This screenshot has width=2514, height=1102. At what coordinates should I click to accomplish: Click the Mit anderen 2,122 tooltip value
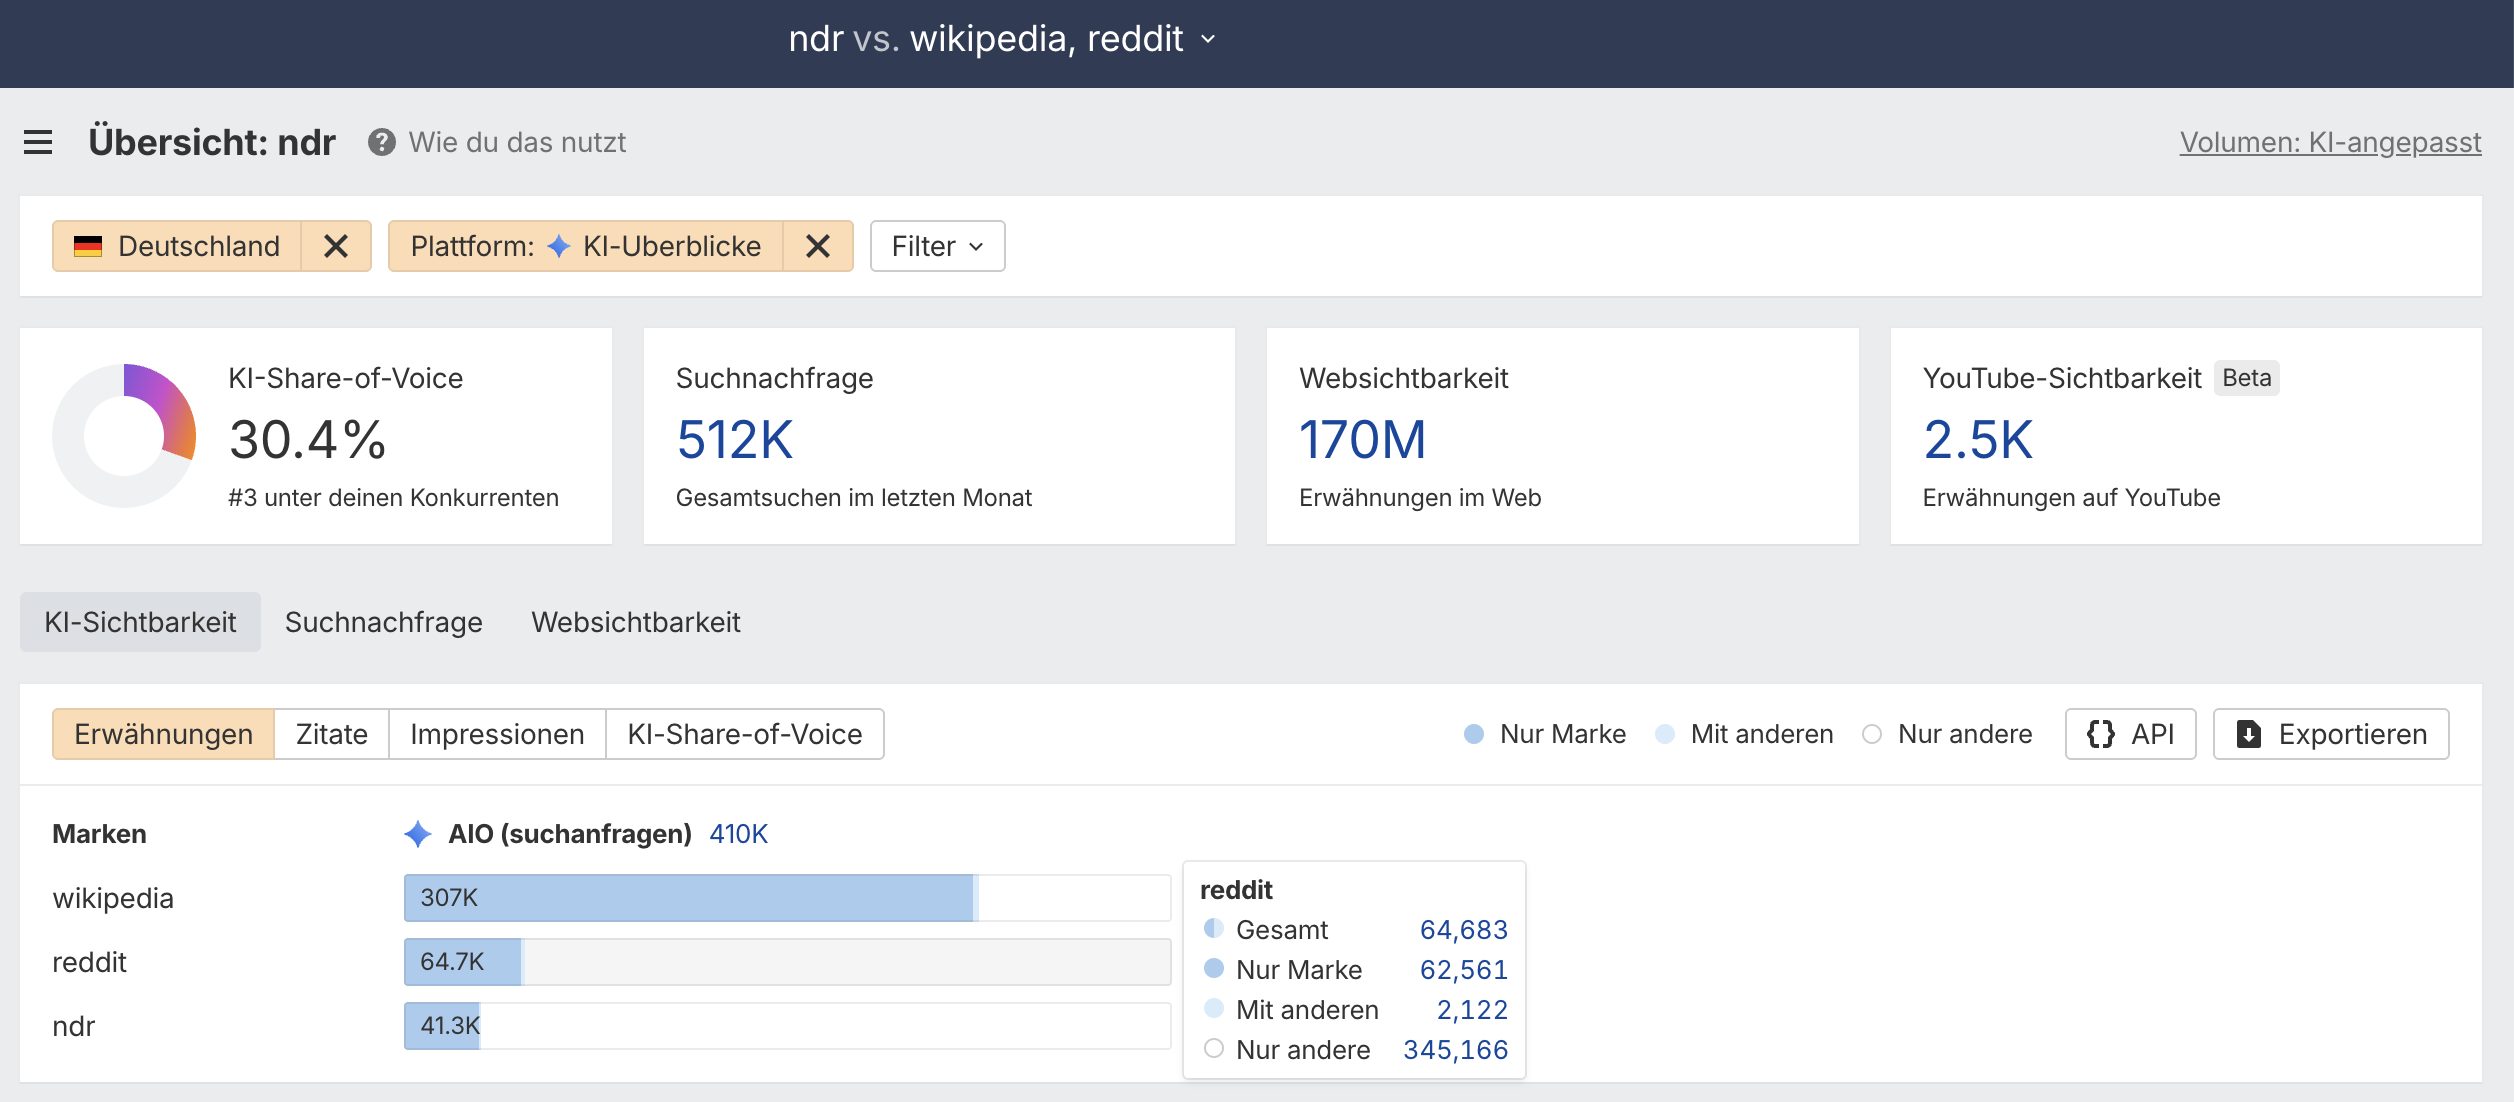tap(1472, 1010)
